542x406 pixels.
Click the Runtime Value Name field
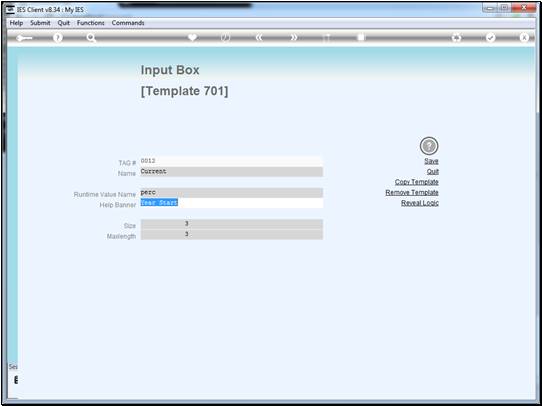232,193
